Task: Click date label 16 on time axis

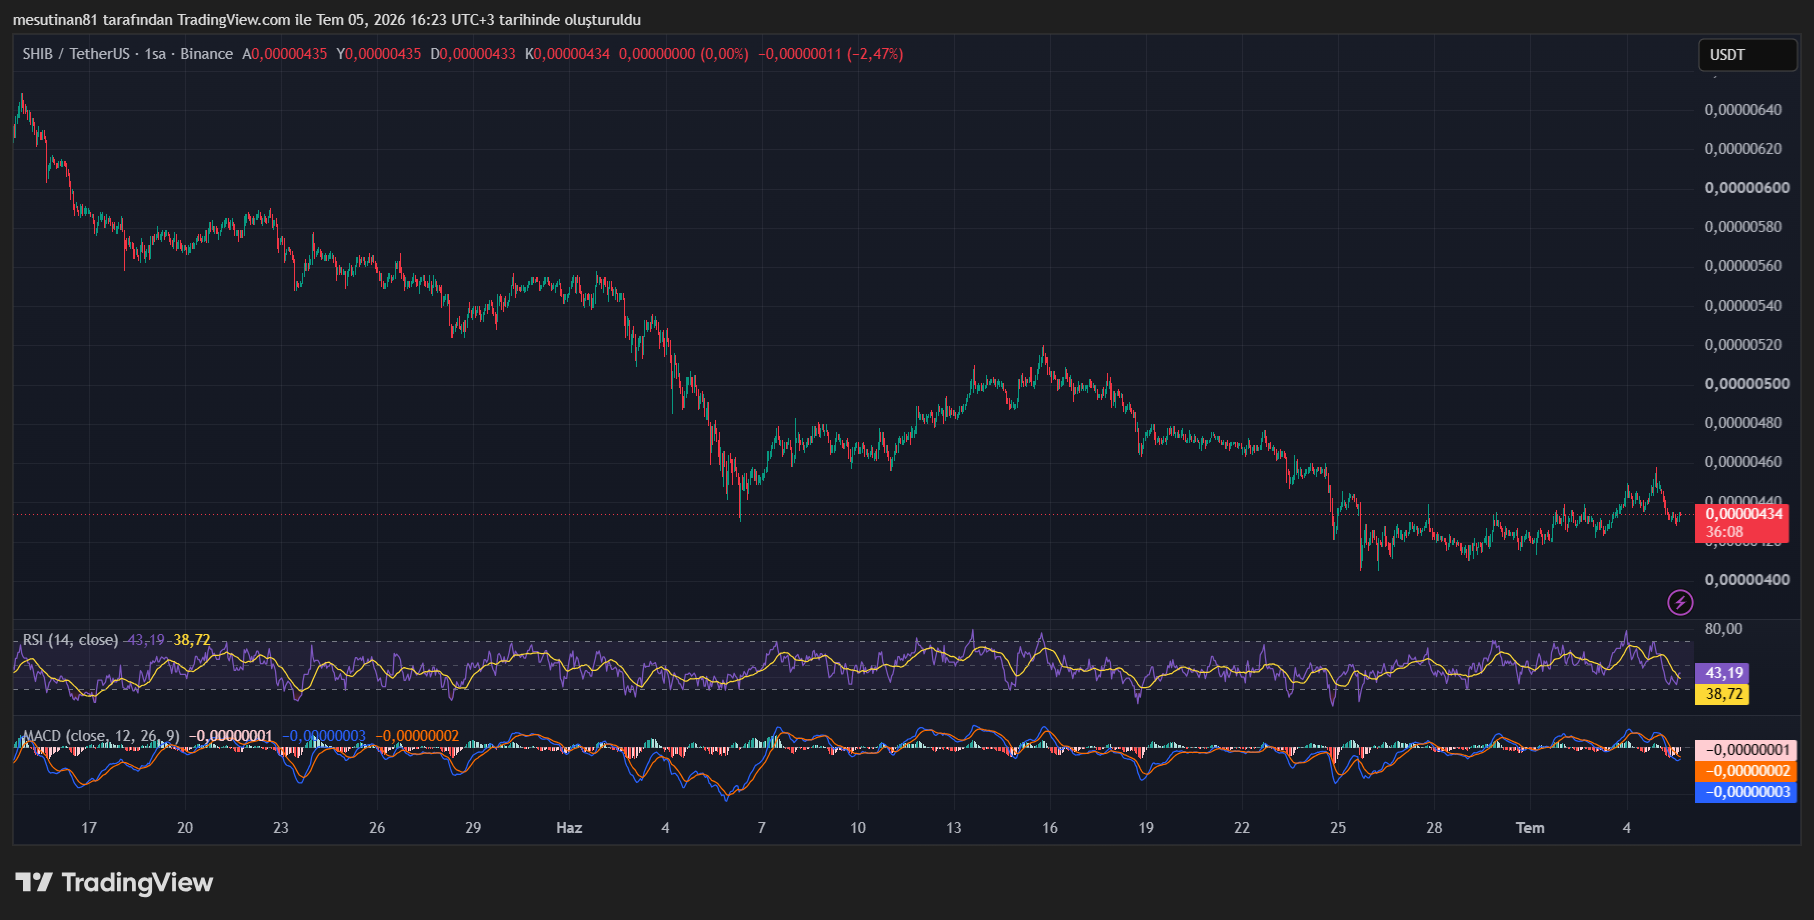Action: tap(1050, 828)
